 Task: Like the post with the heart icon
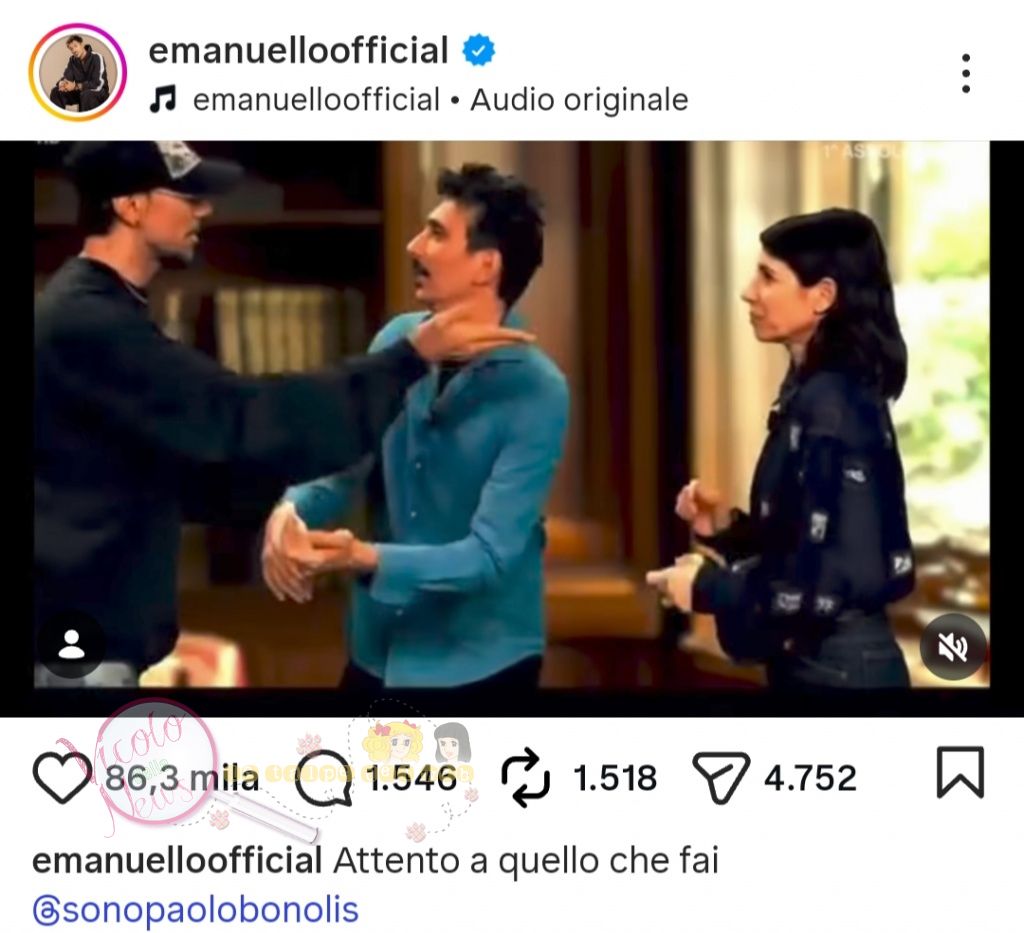click(61, 776)
